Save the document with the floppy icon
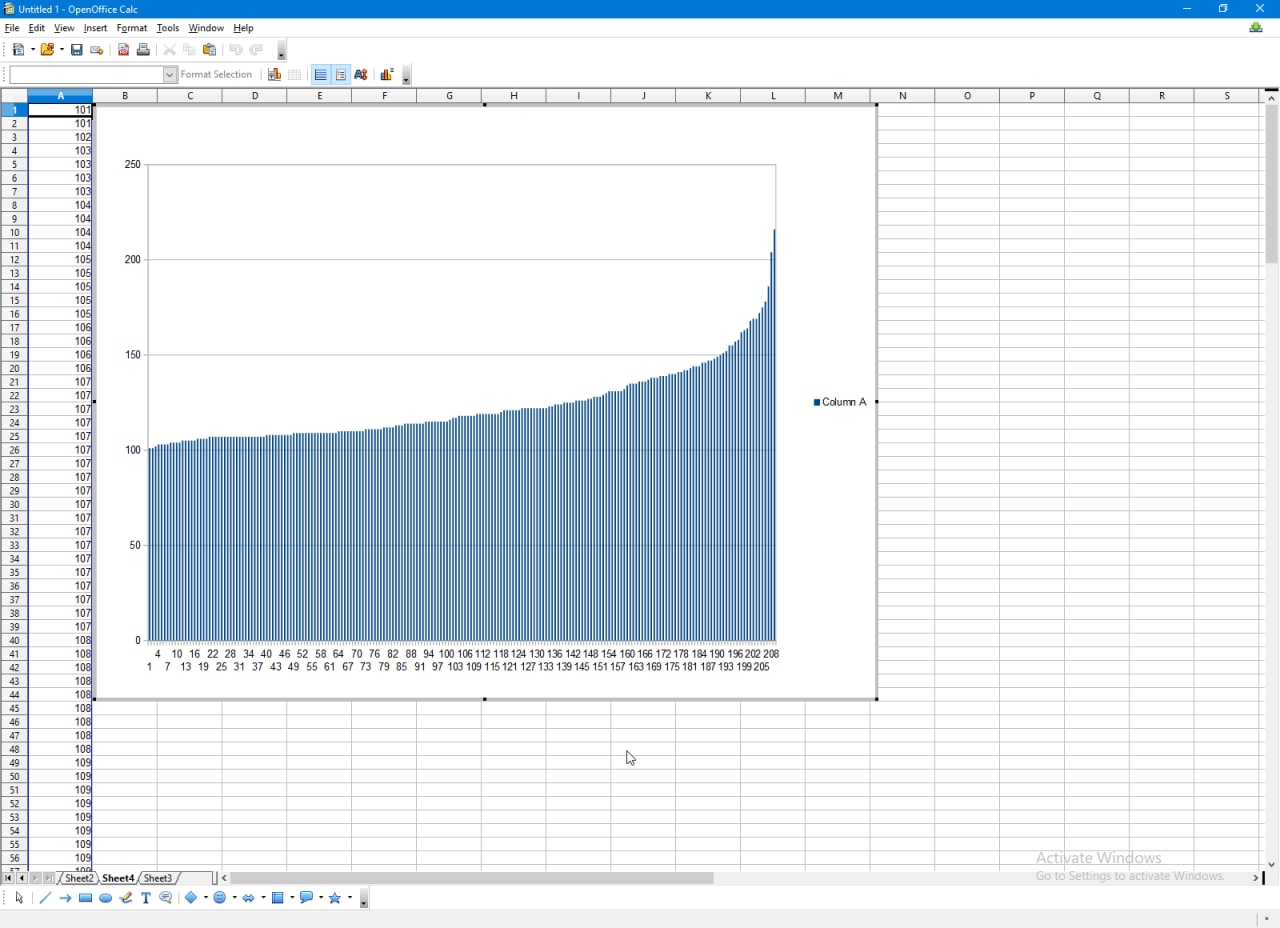 [76, 50]
